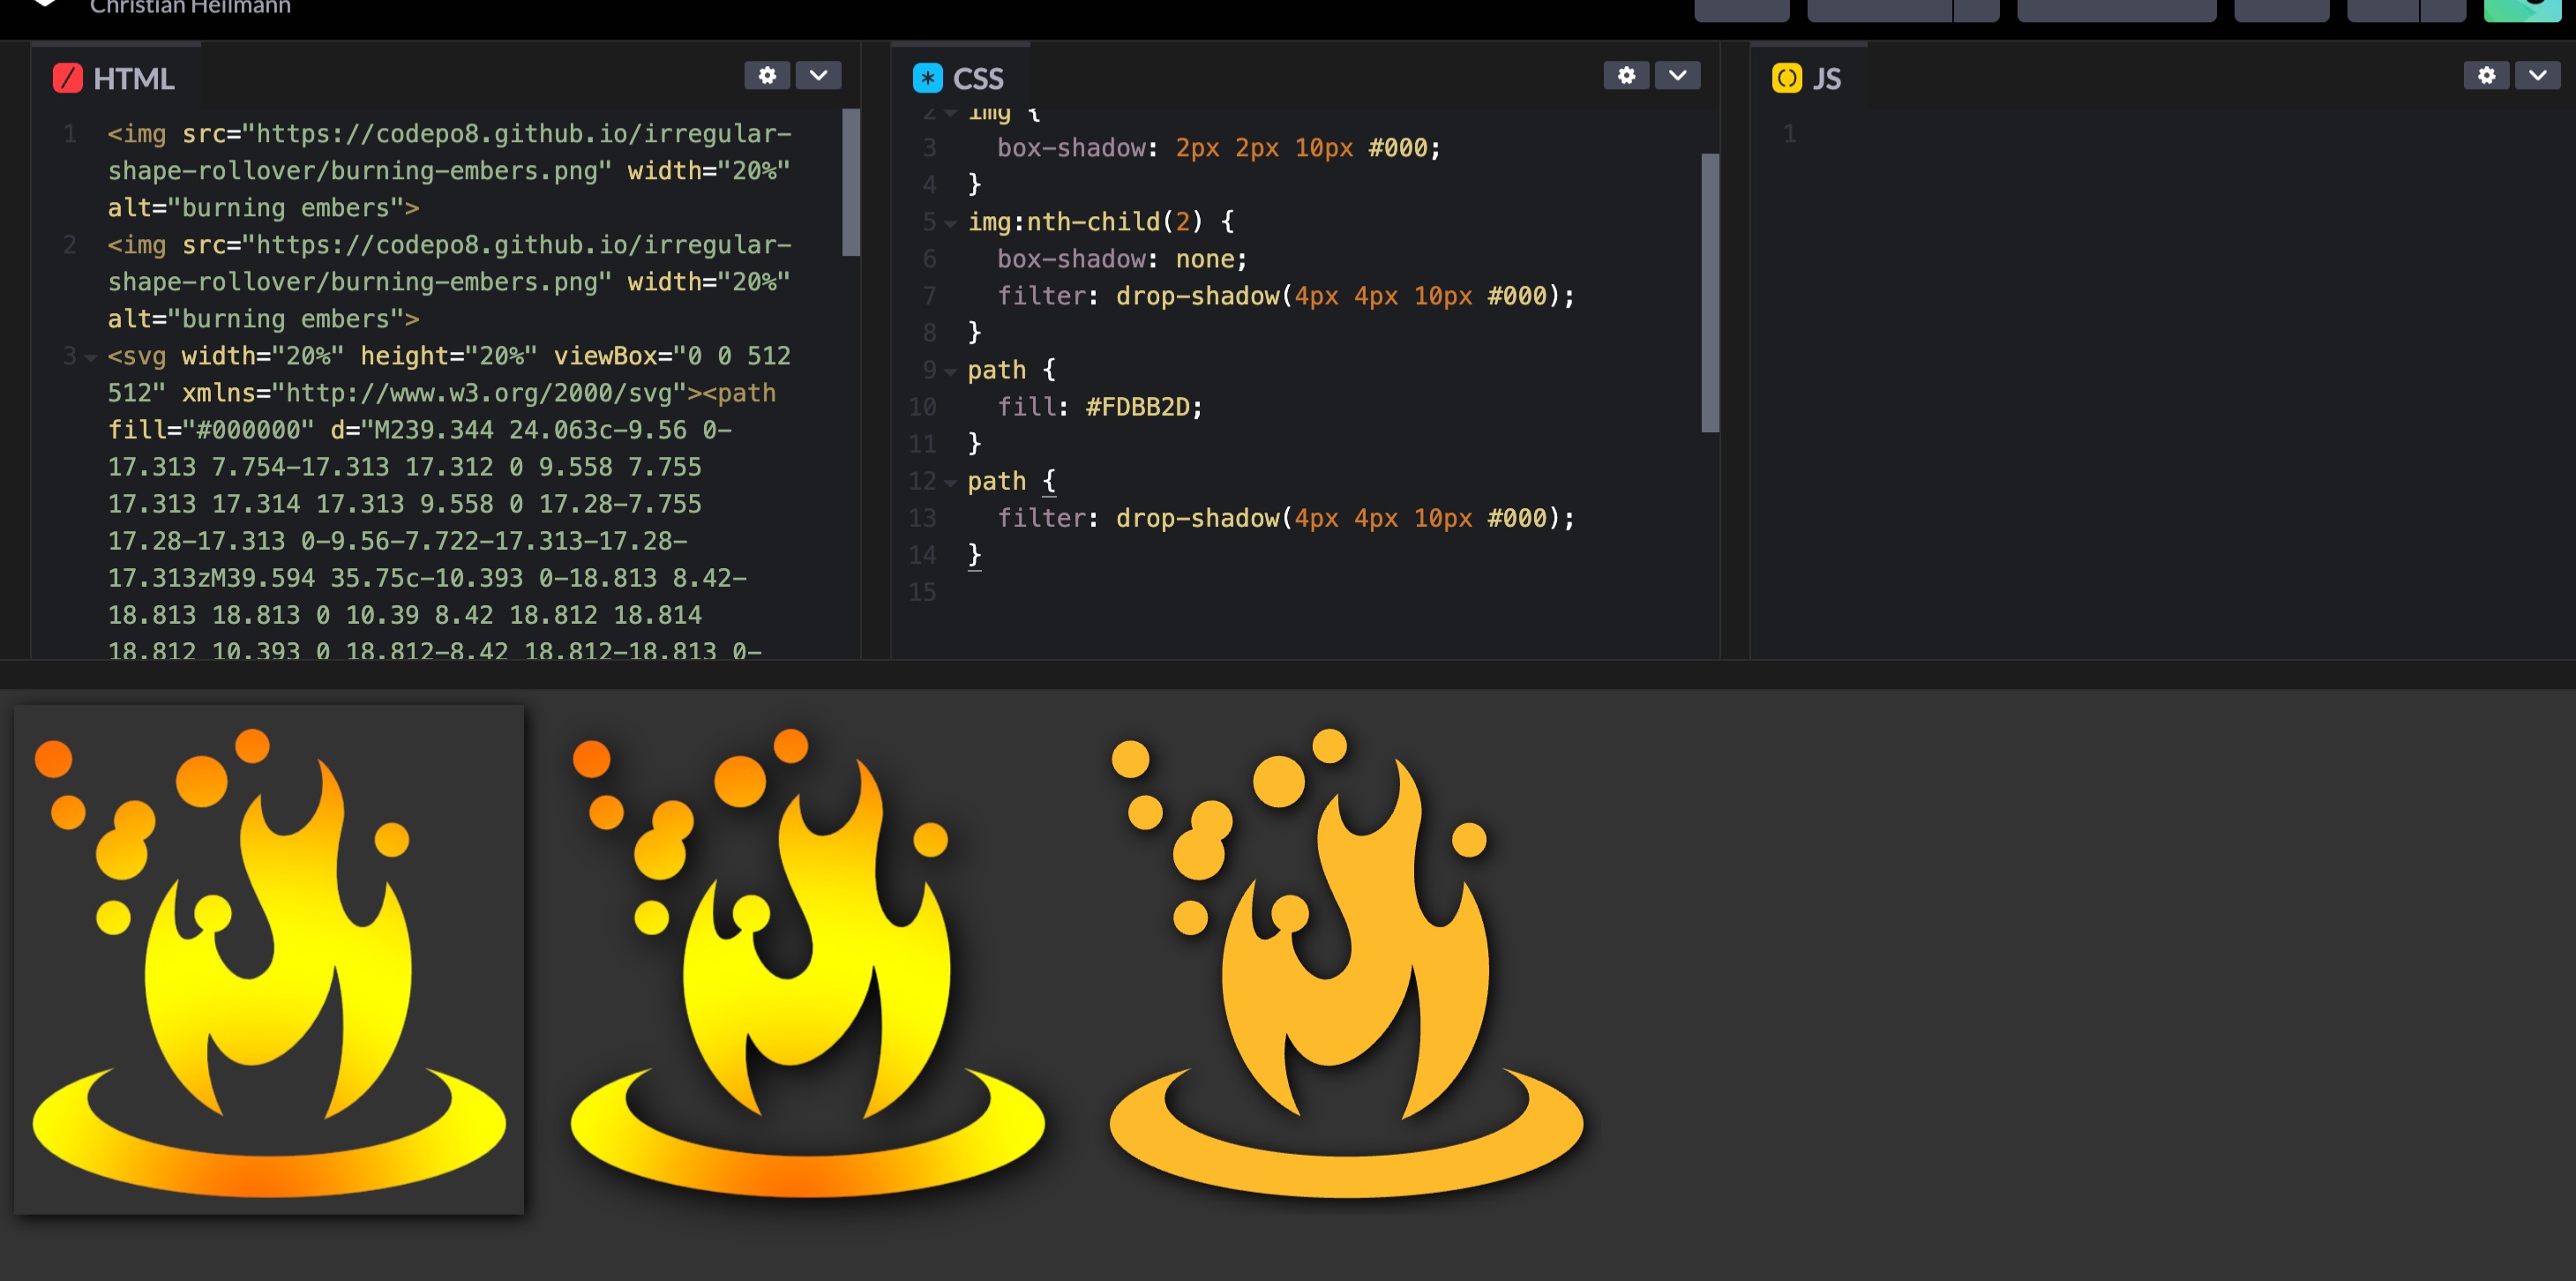
Task: Open author Christian Heilmann's profile link
Action: click(190, 8)
